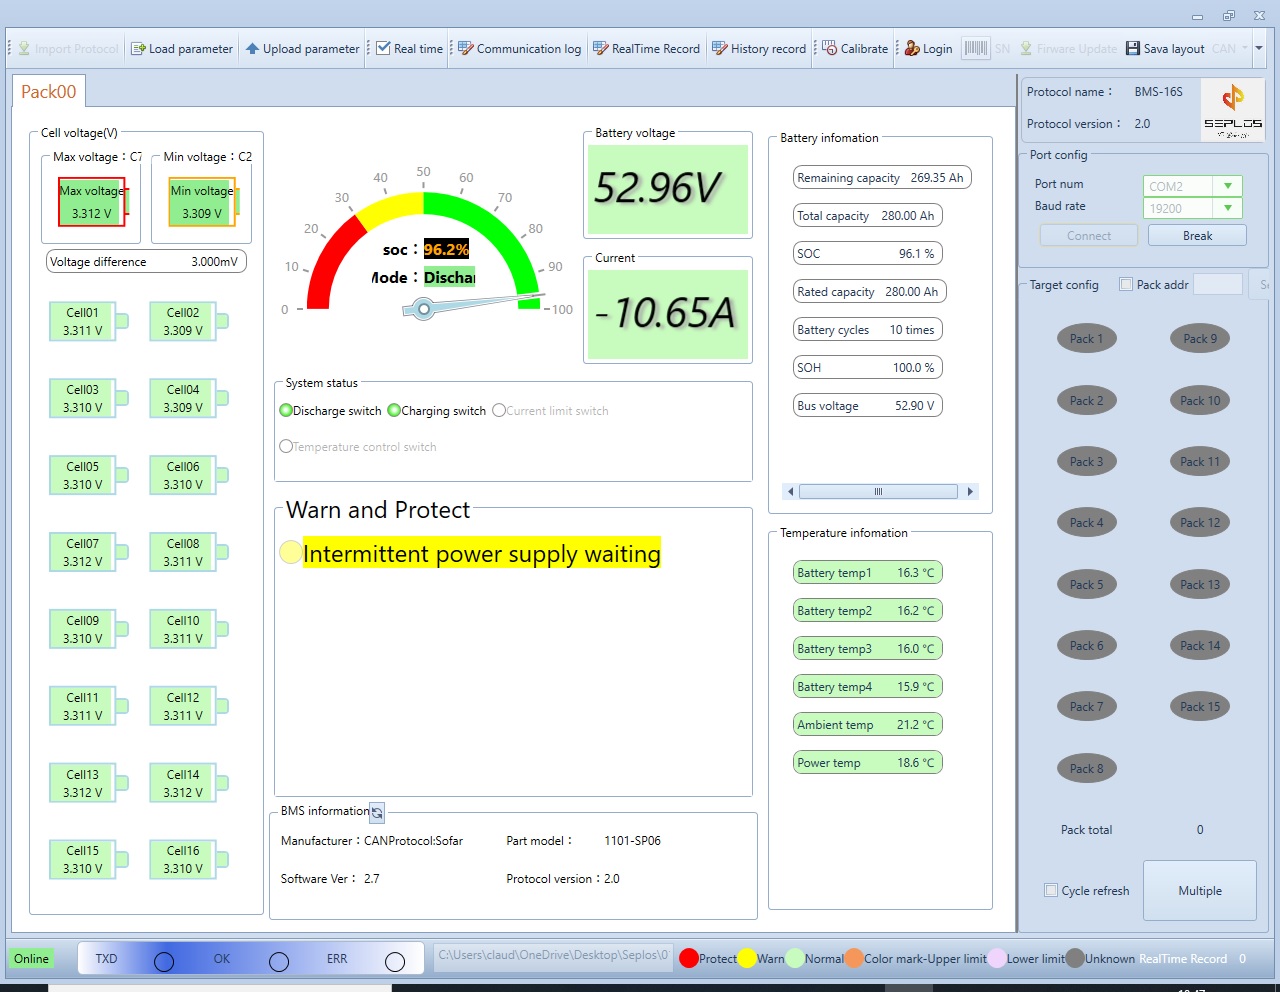This screenshot has height=992, width=1280.
Task: Click the yellow Warn legend swatch
Action: click(x=747, y=958)
